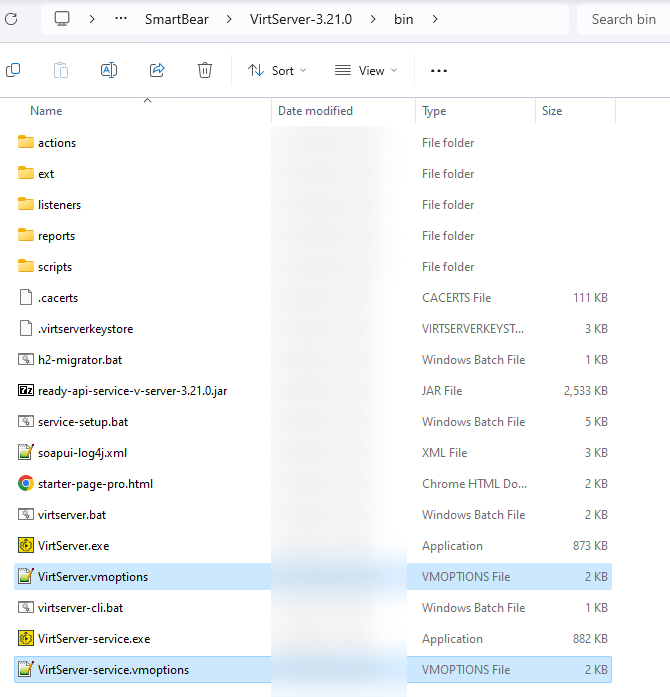Click JAR File type cell
670x697 pixels.
pyautogui.click(x=442, y=391)
